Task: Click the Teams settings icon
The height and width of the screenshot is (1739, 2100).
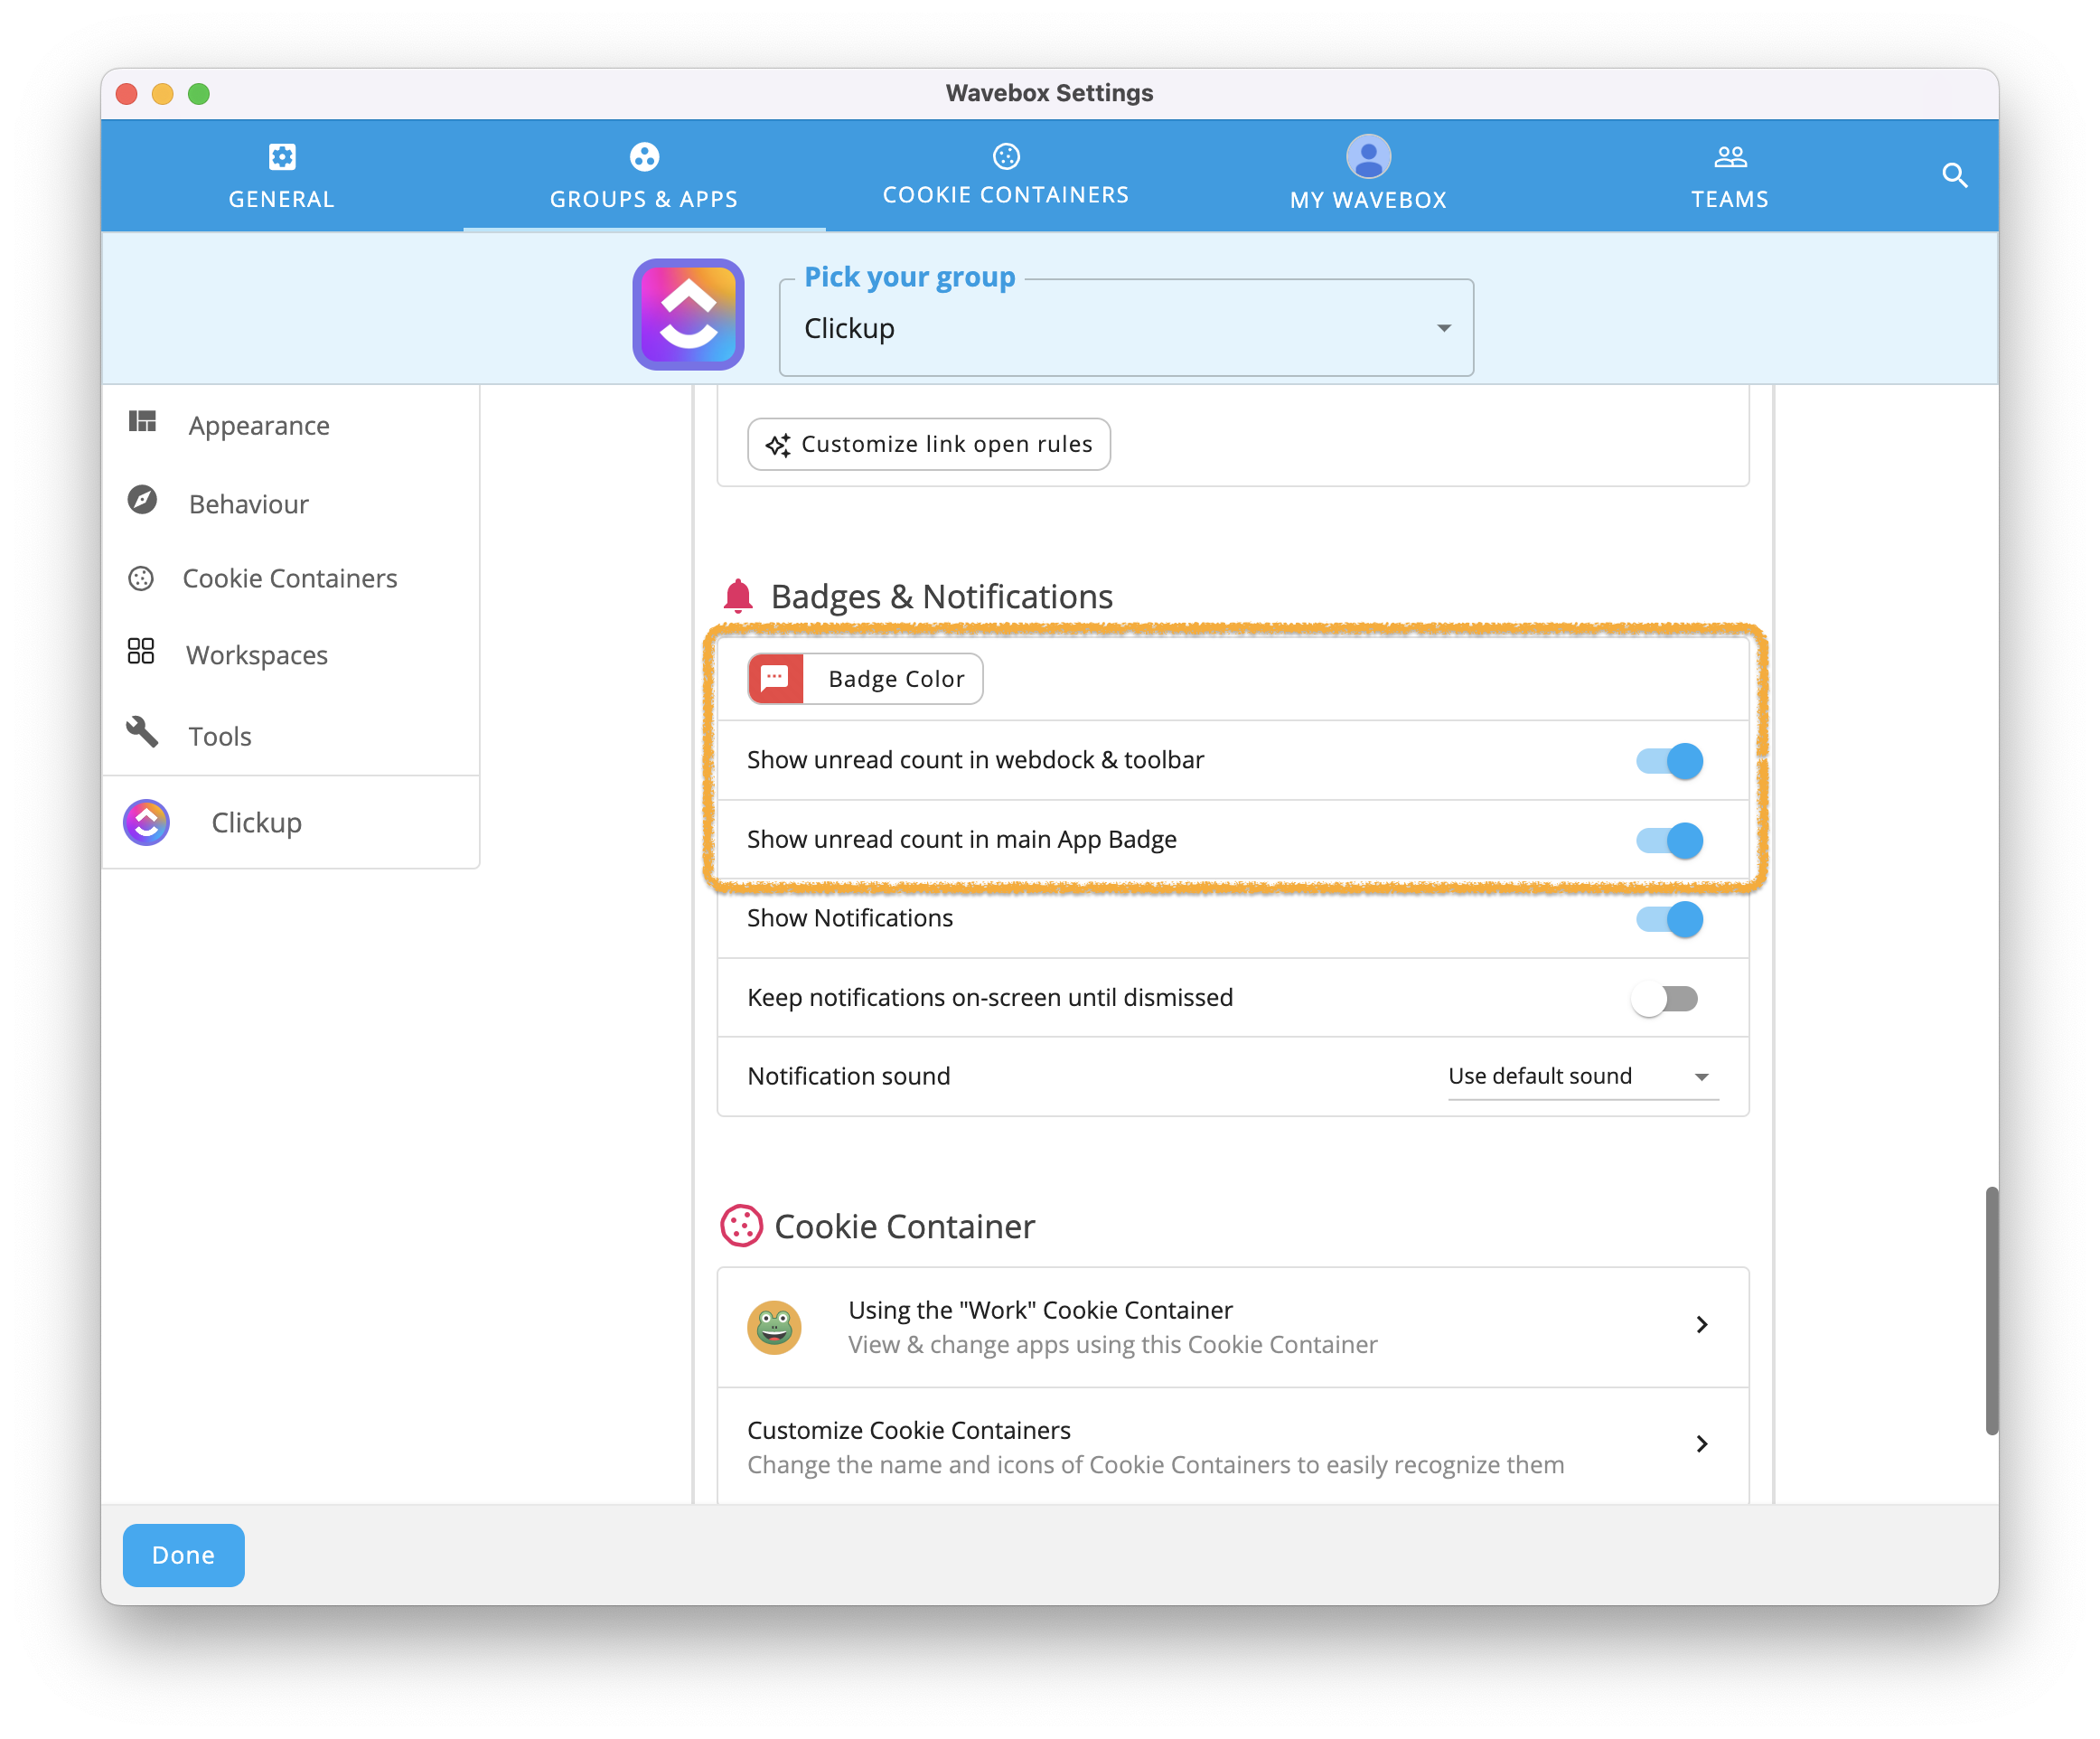Action: 1729,157
